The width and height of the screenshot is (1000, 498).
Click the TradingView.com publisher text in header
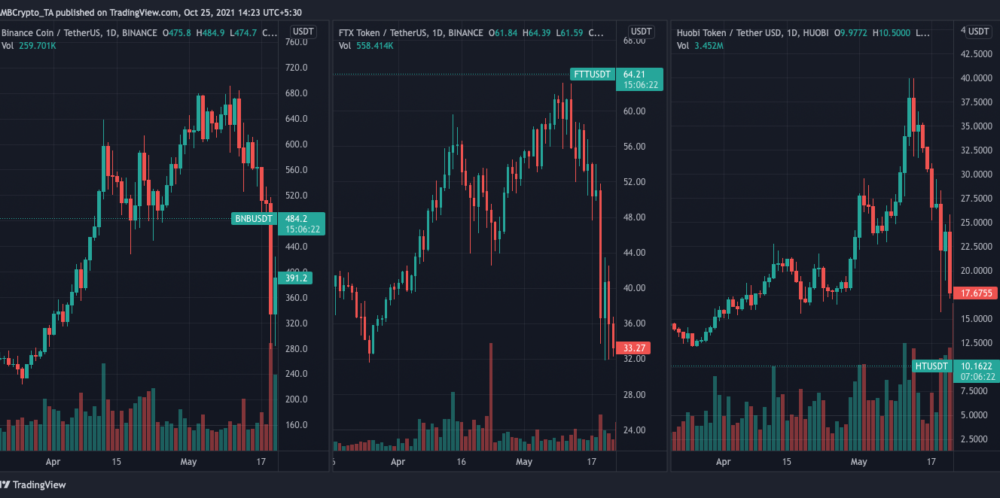pos(145,11)
